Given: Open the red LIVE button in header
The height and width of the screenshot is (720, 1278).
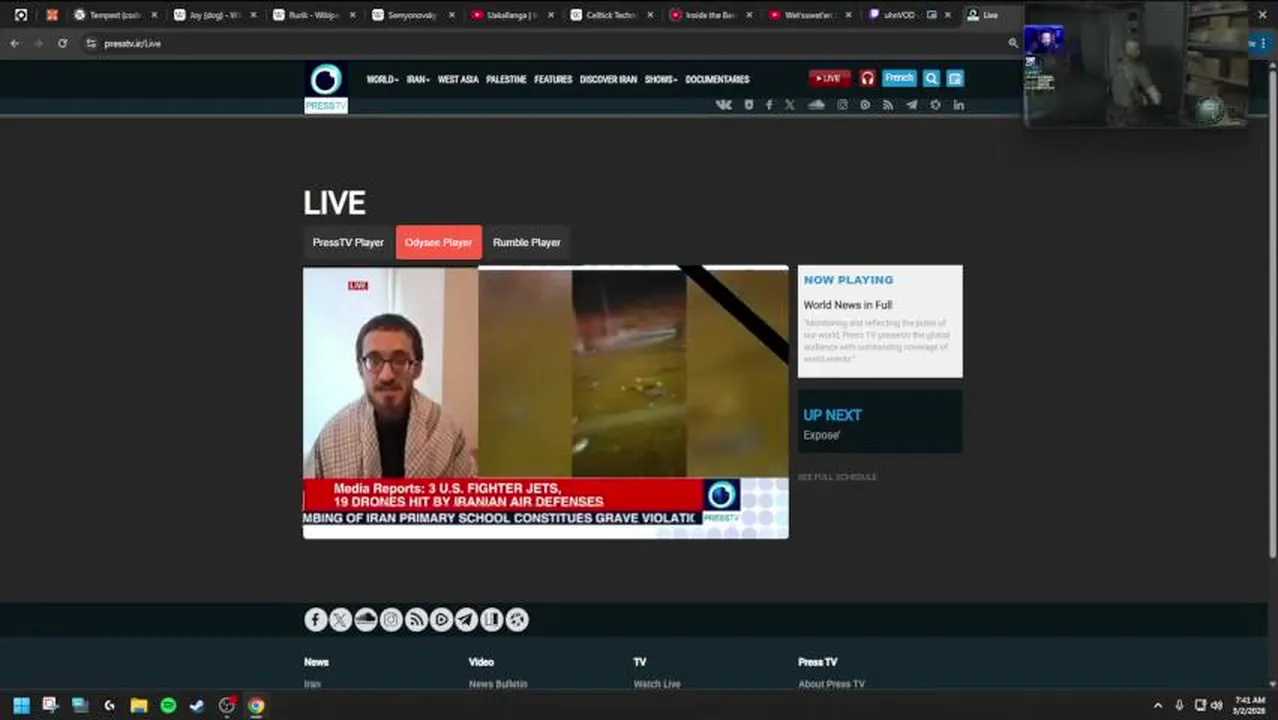Looking at the screenshot, I should coord(829,78).
